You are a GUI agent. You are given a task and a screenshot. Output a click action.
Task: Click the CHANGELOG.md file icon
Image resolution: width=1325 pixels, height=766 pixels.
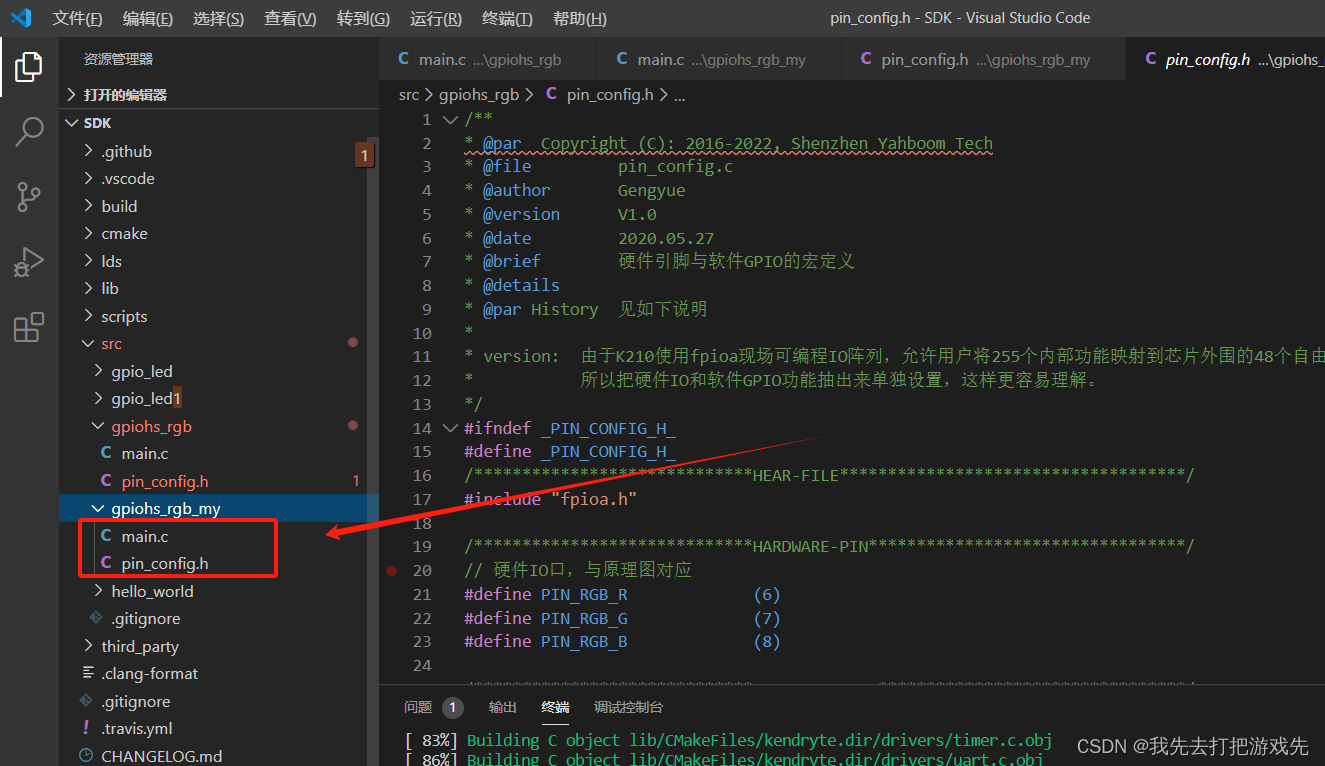(x=86, y=756)
